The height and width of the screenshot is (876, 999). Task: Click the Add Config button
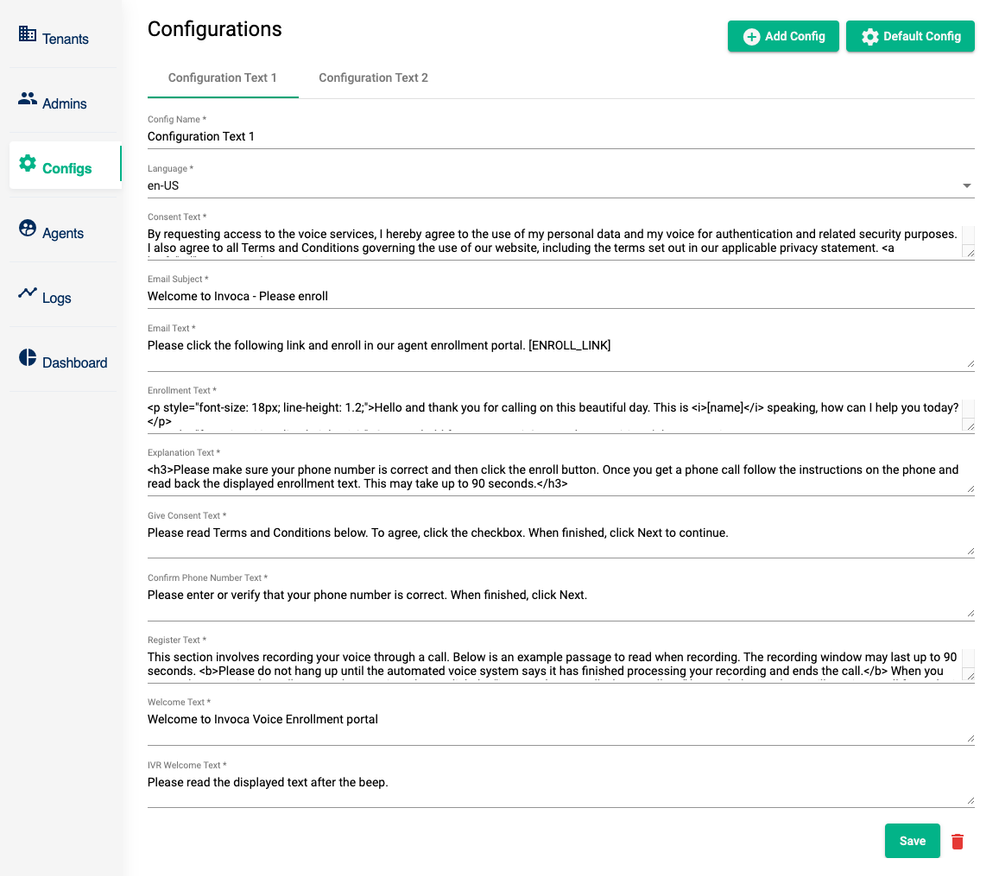(x=783, y=36)
